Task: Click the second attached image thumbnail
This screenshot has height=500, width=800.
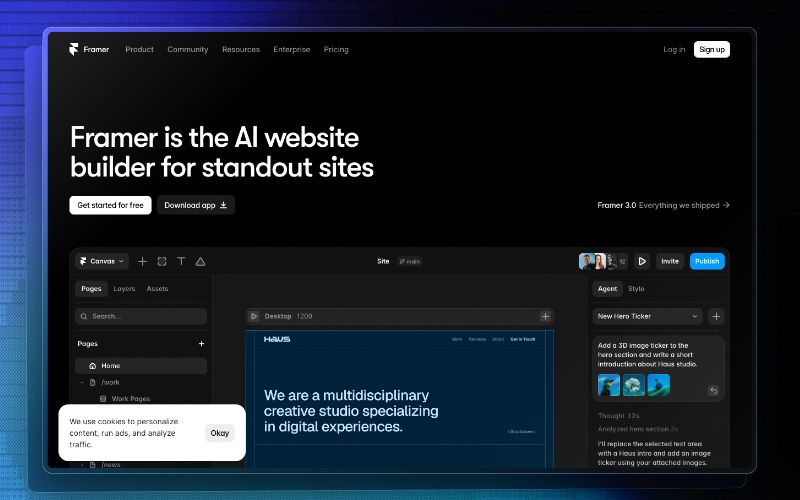Action: point(634,385)
